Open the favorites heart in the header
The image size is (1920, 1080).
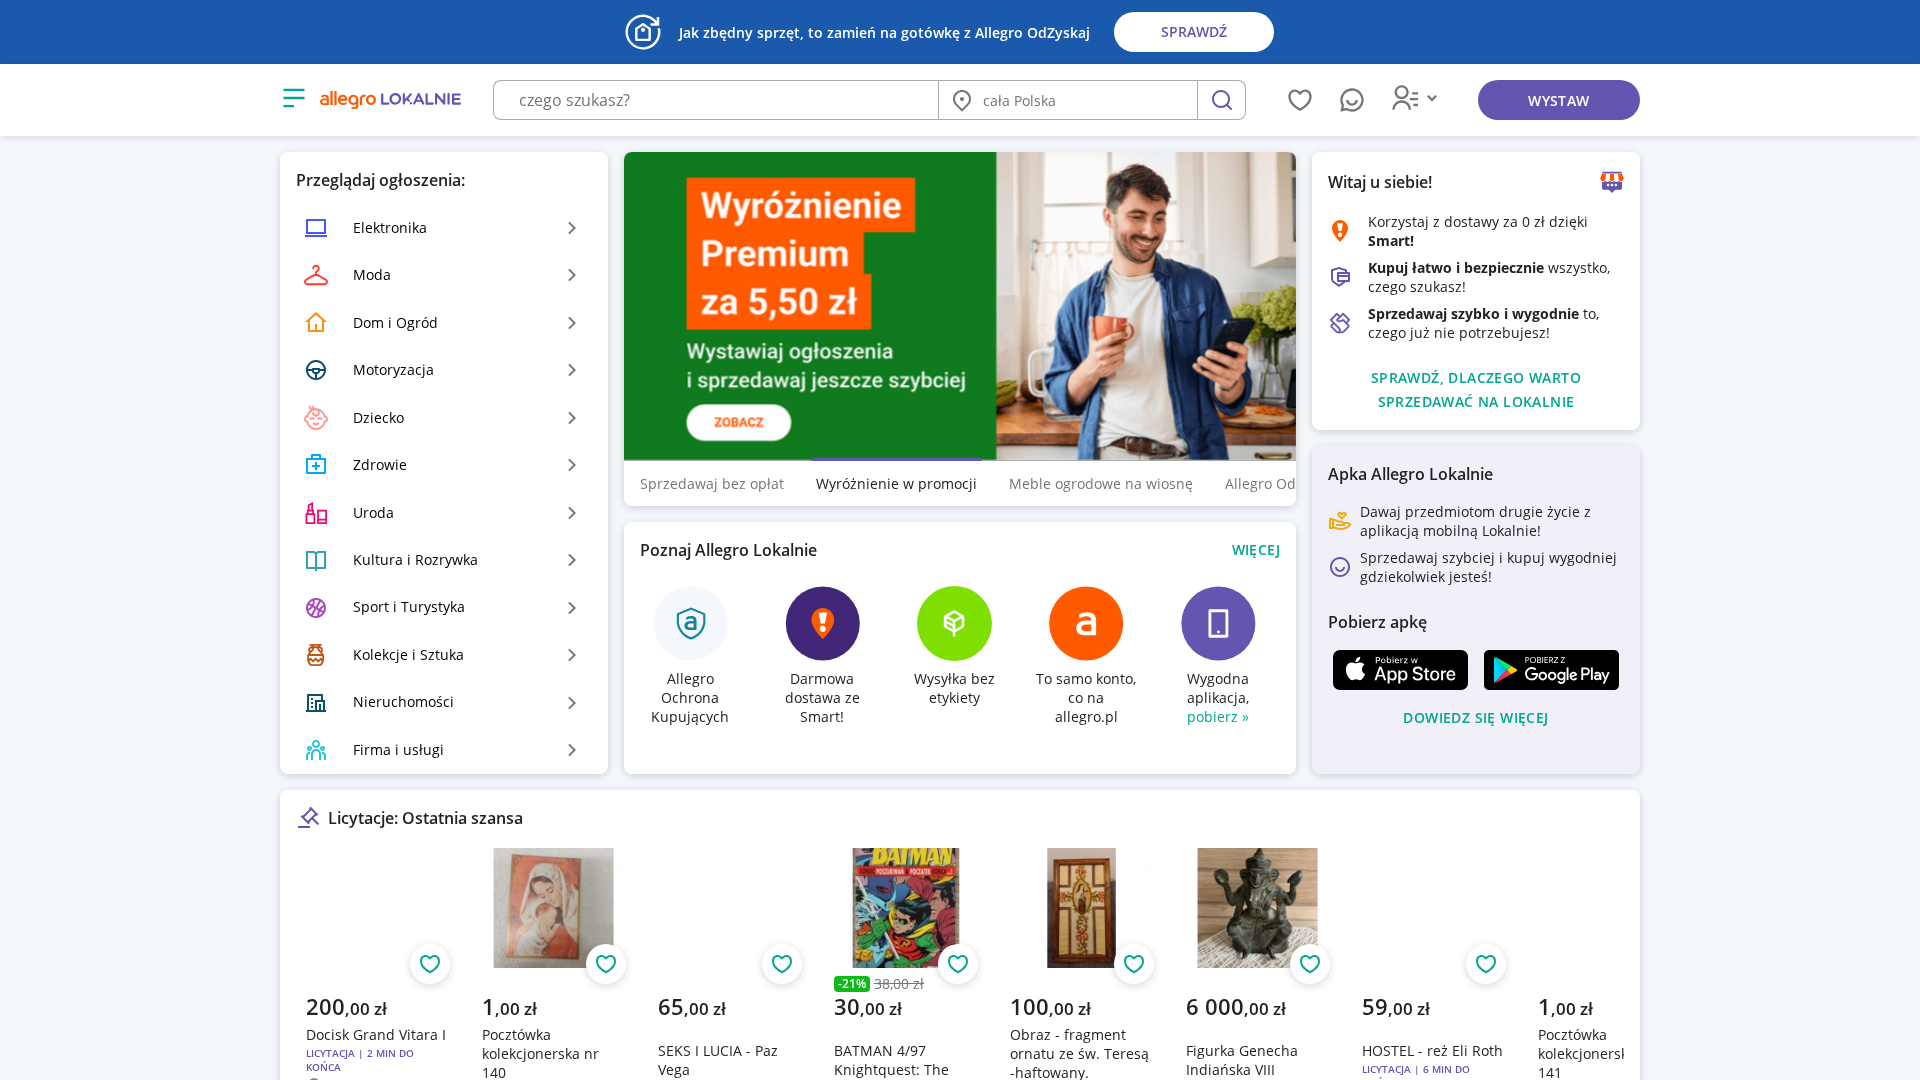coord(1300,100)
